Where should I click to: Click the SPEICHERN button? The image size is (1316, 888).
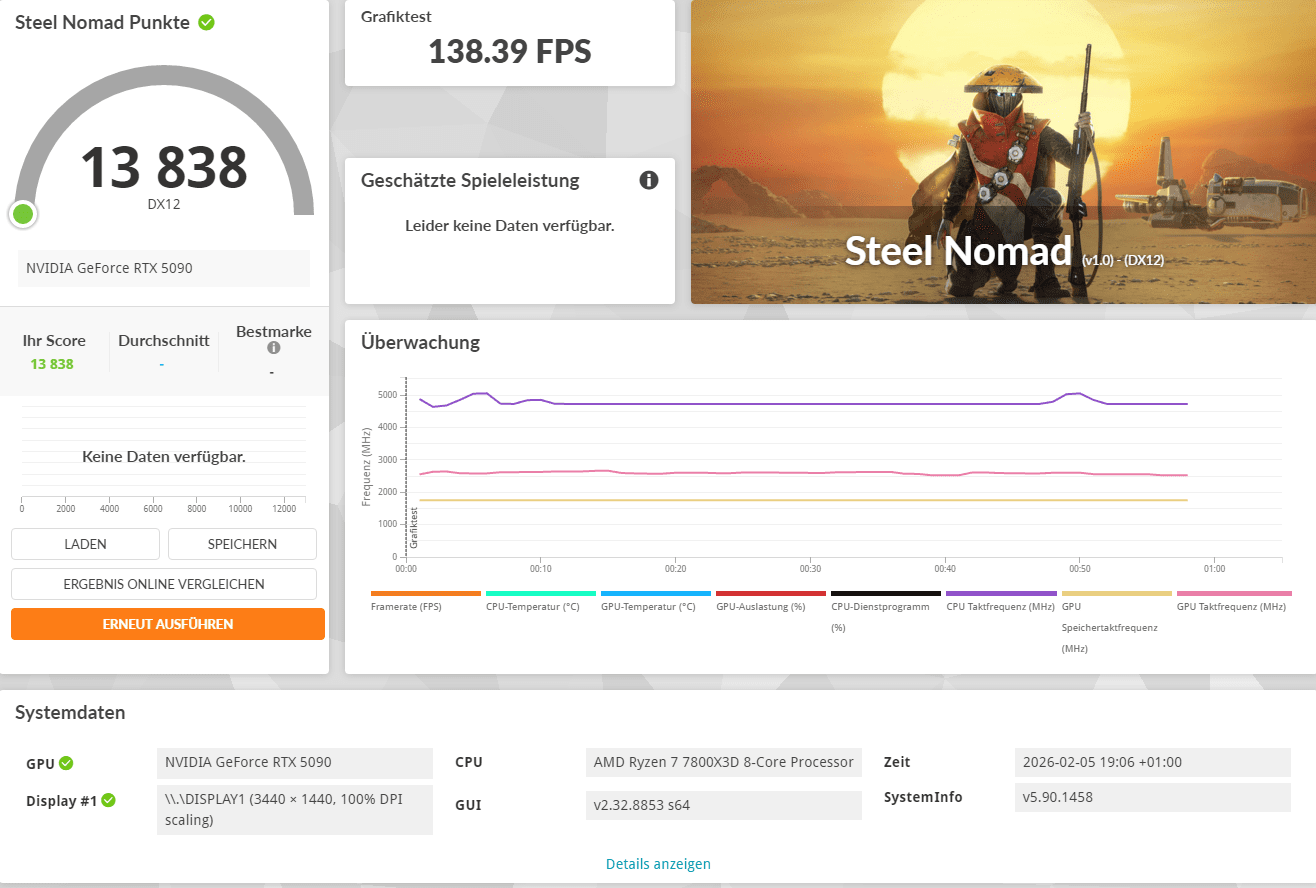(x=242, y=544)
